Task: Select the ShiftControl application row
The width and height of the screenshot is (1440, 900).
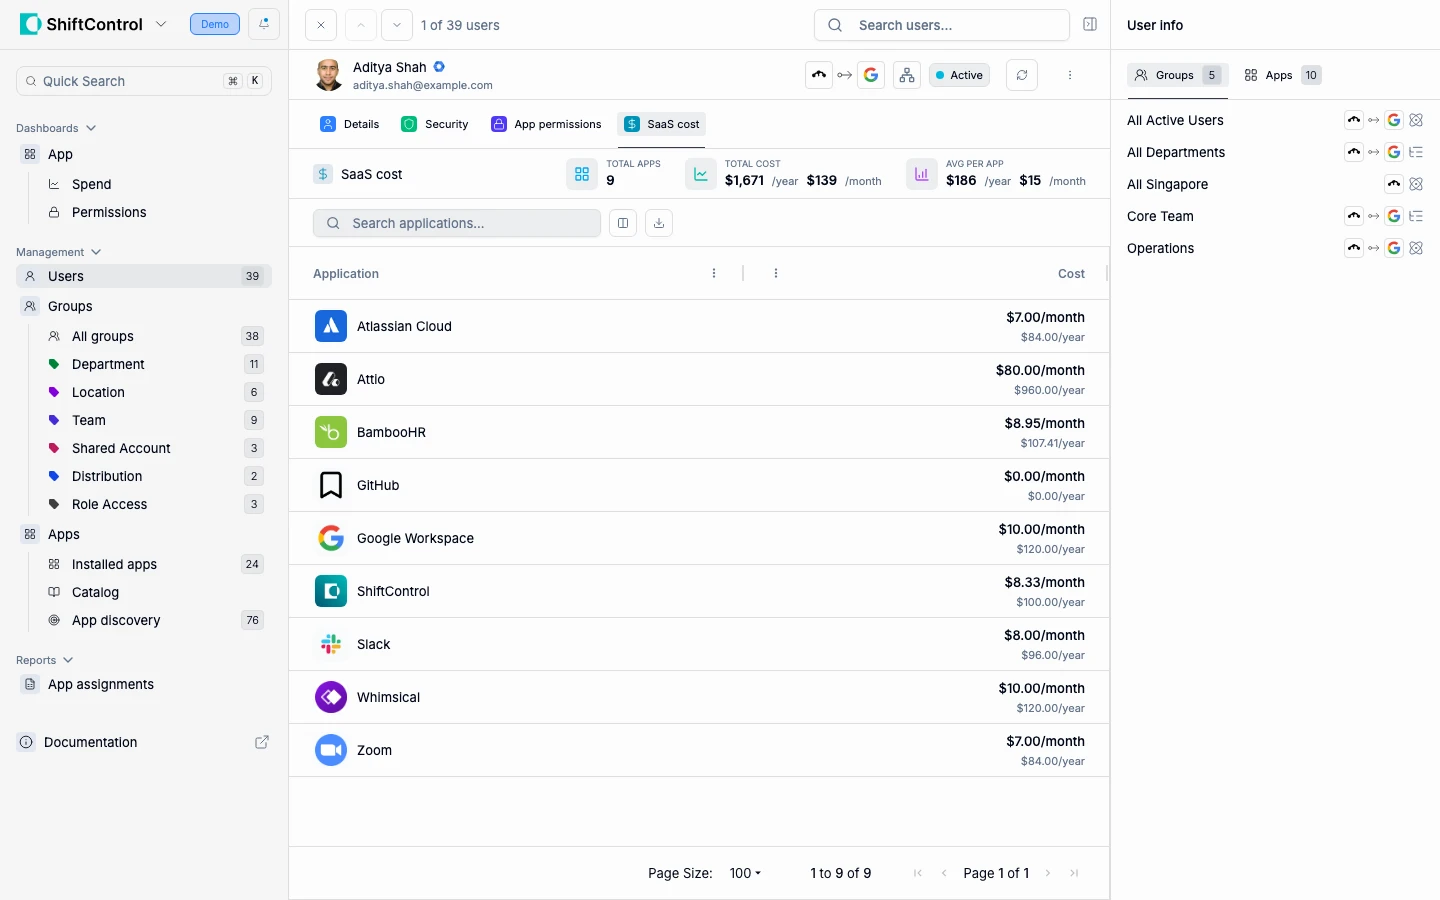Action: pos(699,591)
